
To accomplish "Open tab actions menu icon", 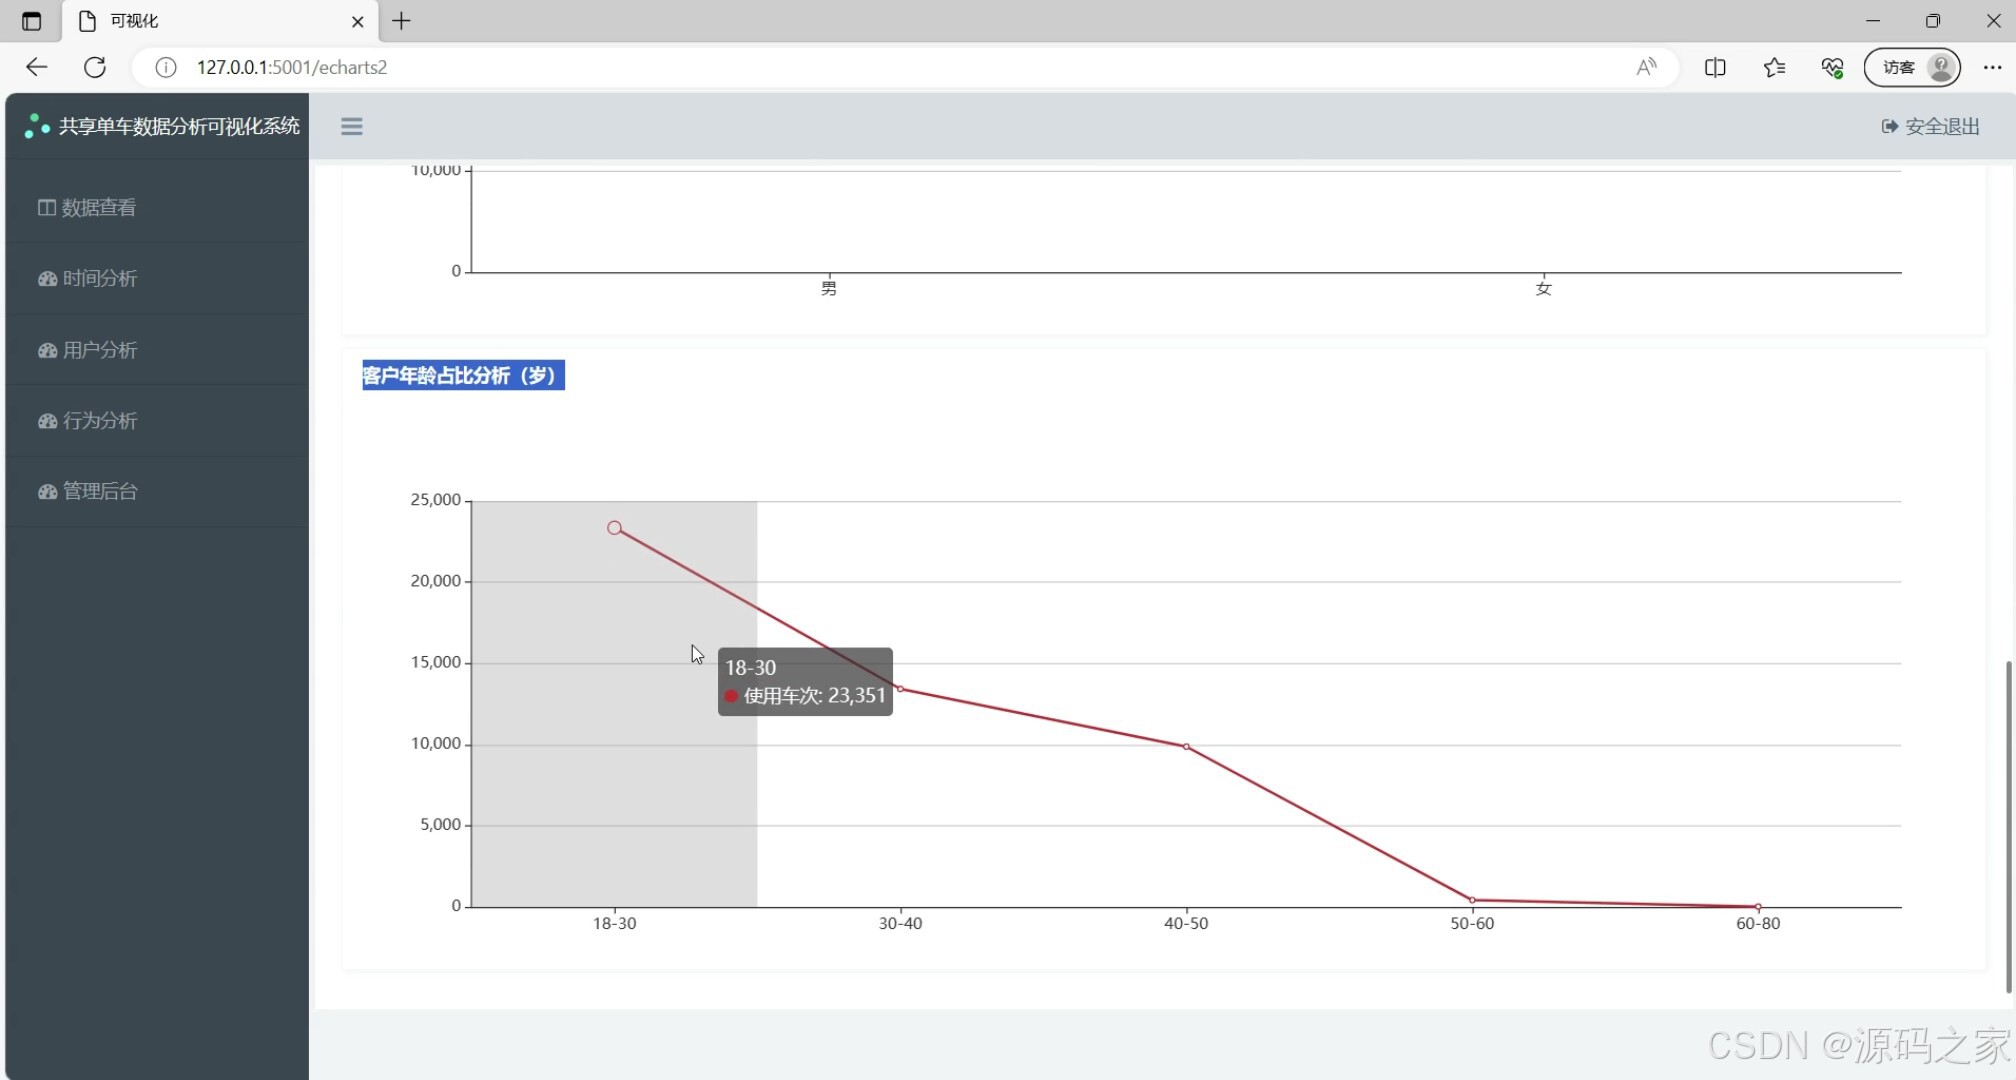I will click(x=31, y=21).
